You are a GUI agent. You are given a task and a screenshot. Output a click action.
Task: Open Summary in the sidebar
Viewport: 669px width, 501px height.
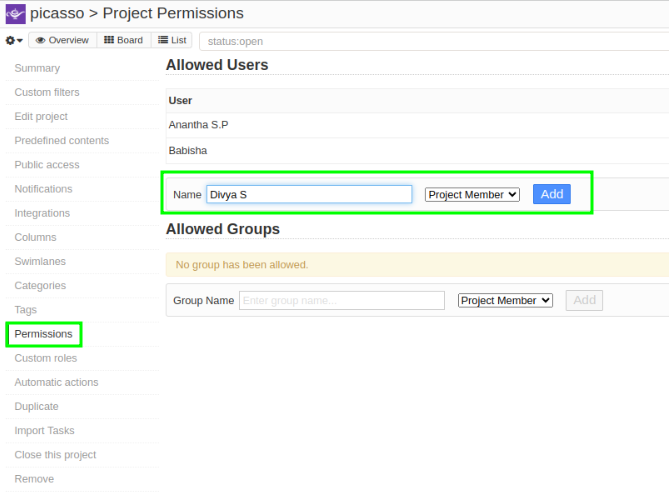pos(37,68)
